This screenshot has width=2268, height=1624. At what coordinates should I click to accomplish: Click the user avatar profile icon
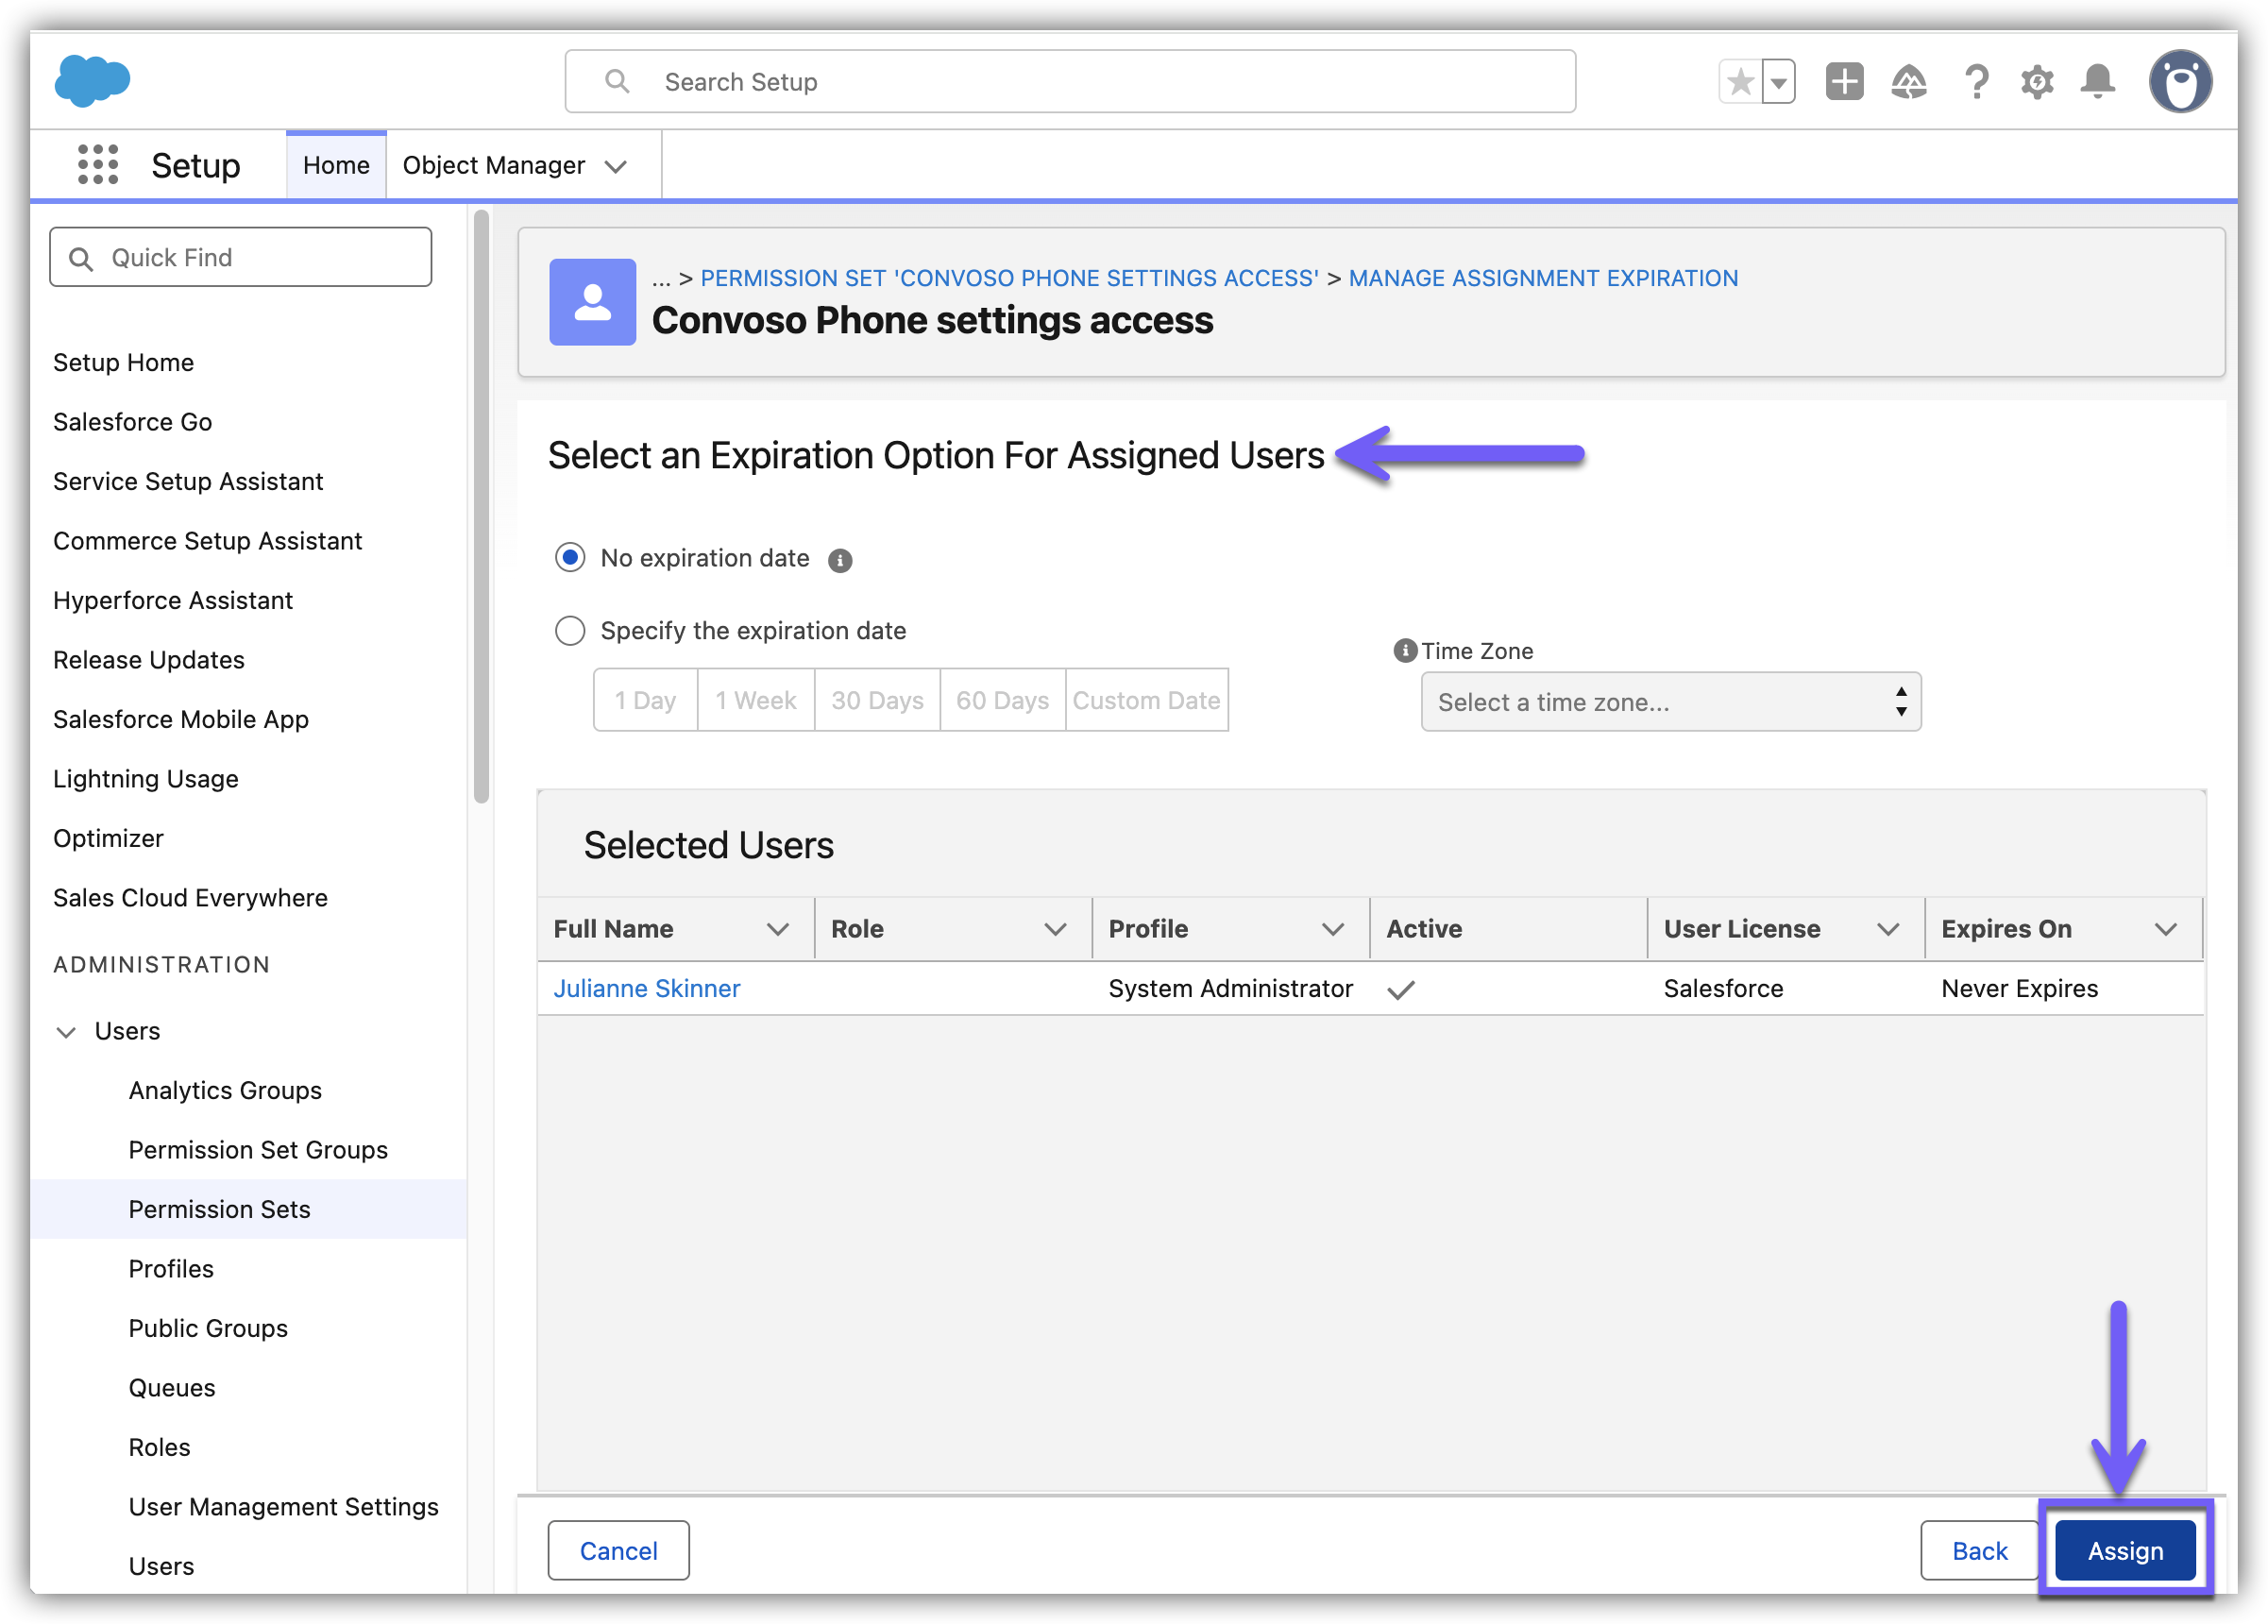[x=2180, y=82]
